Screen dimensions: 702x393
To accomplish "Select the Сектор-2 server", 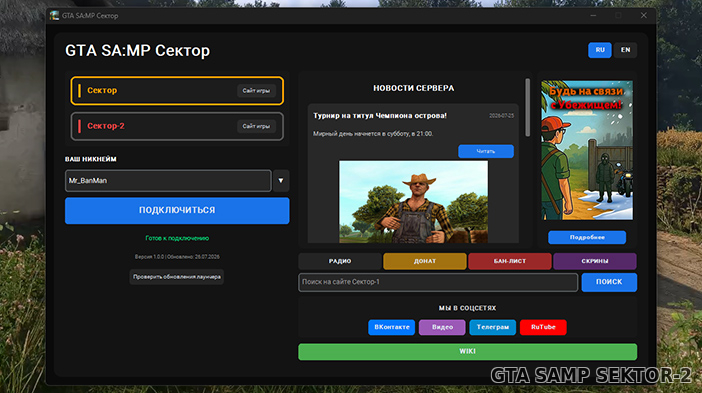I will tap(177, 126).
